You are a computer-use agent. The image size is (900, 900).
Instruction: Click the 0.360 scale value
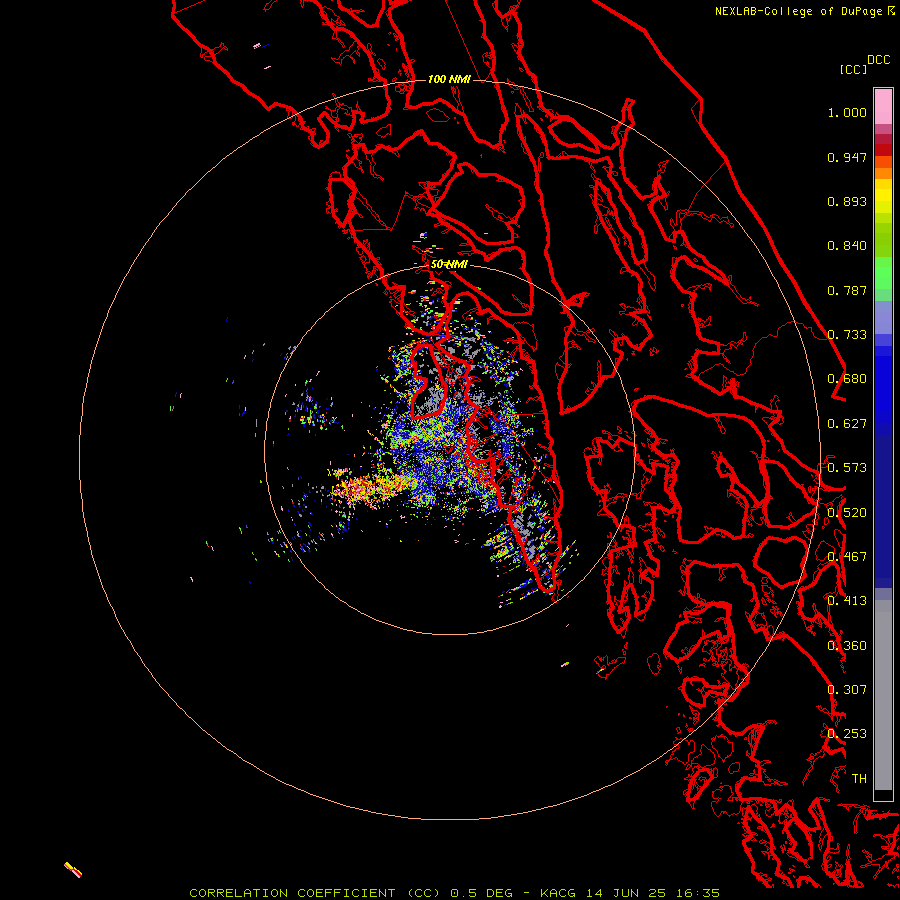(847, 646)
